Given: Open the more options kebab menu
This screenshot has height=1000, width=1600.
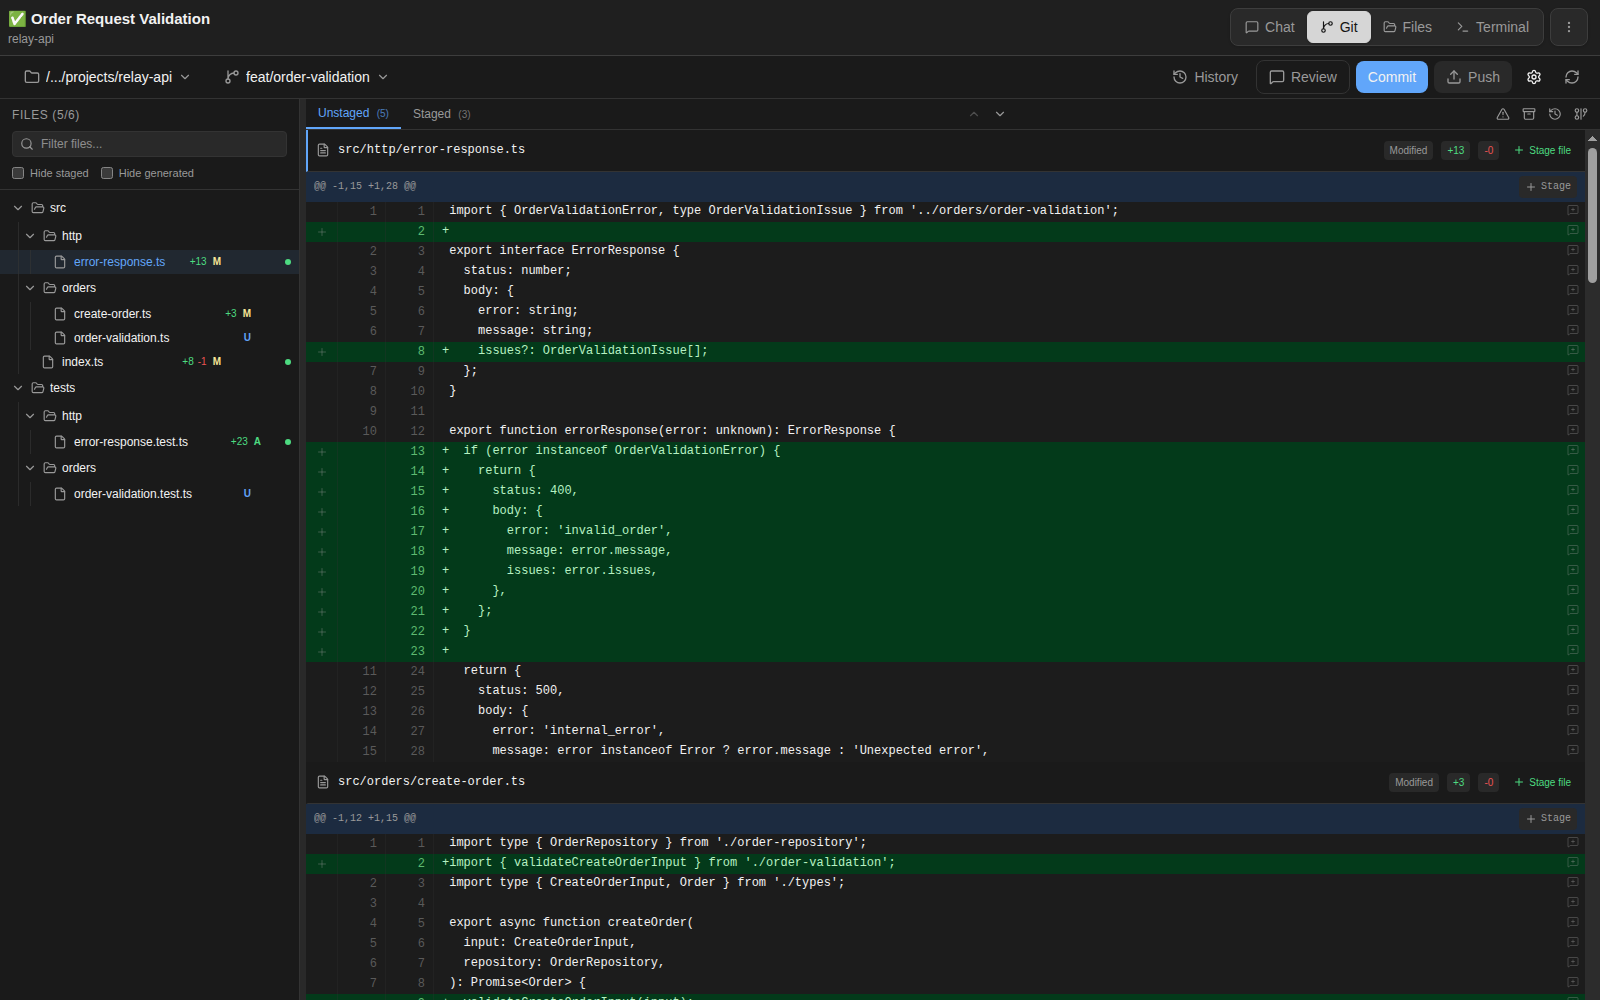Looking at the screenshot, I should tap(1568, 27).
